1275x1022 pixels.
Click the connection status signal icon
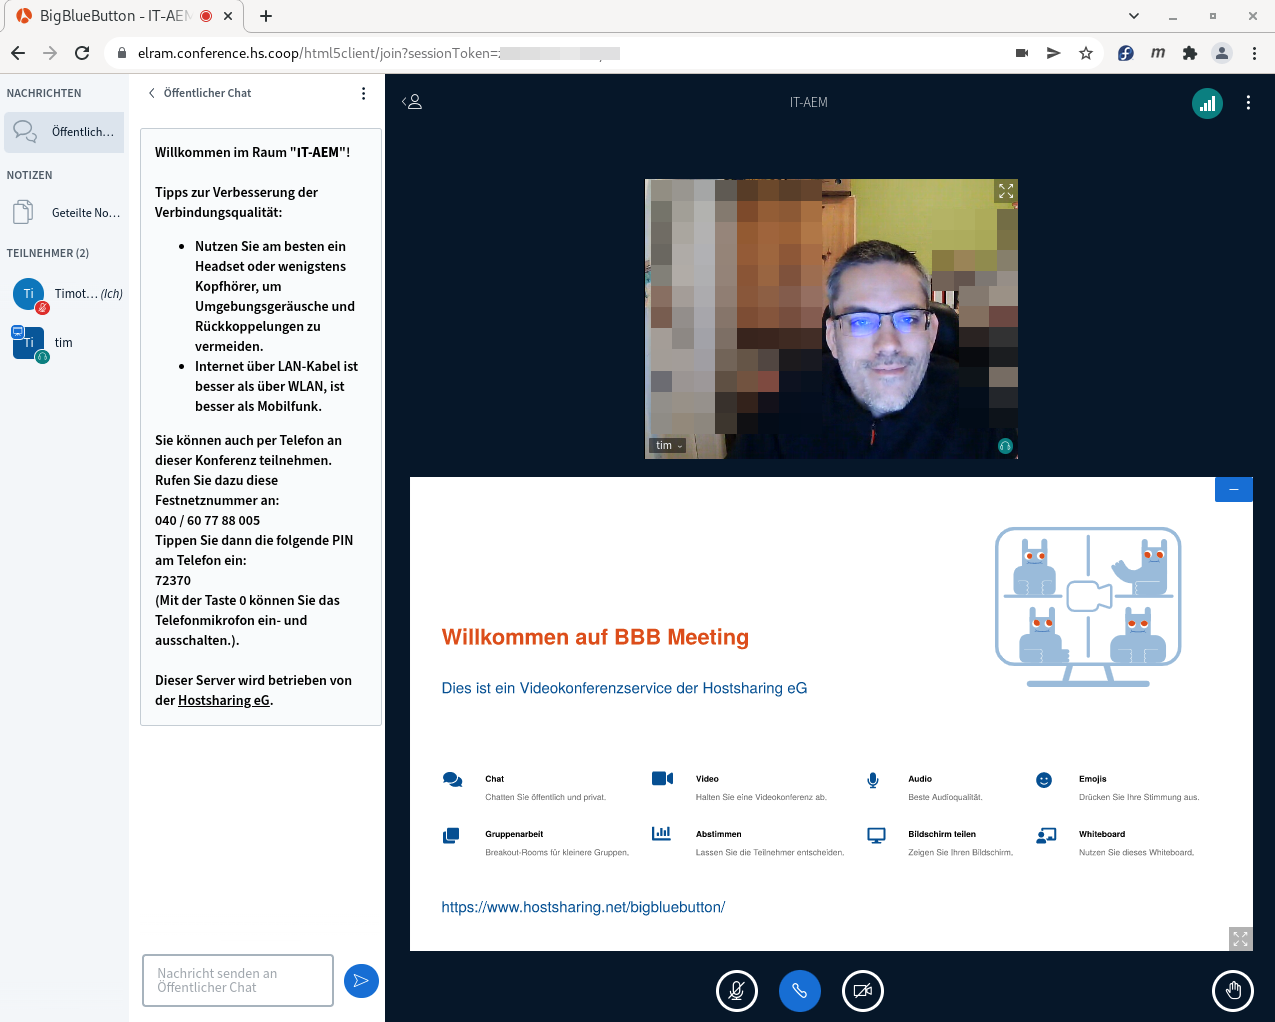point(1207,103)
